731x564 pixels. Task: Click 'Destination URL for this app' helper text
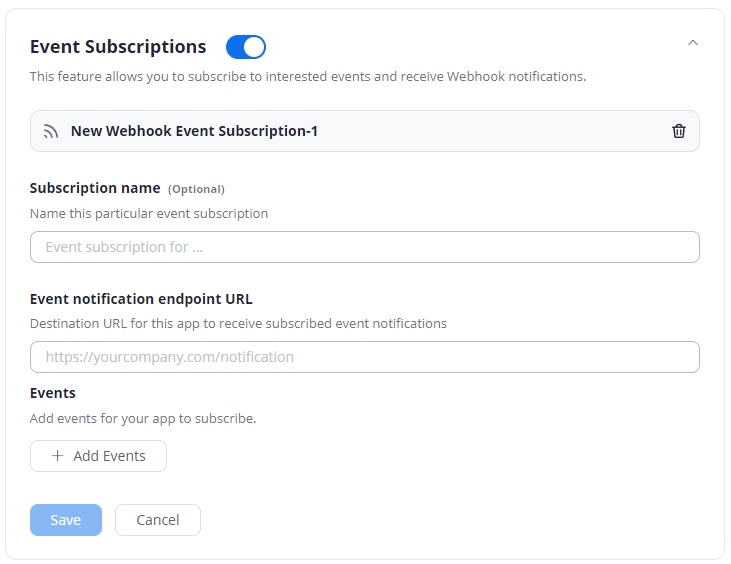click(x=238, y=323)
